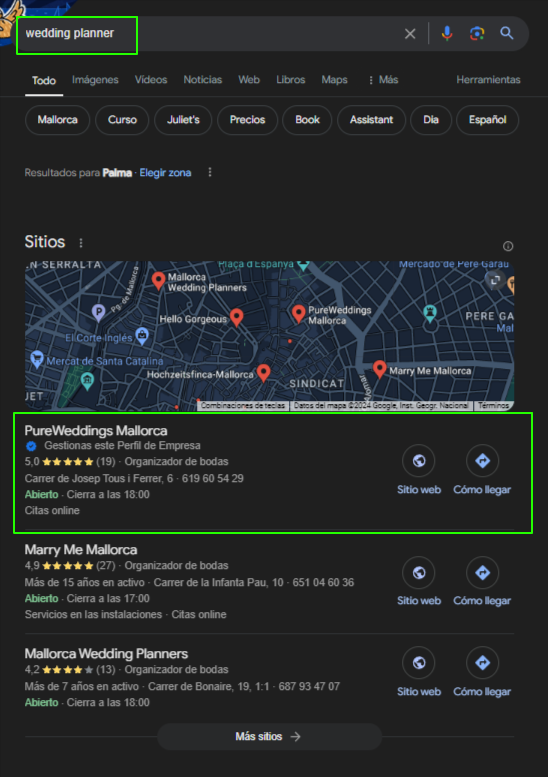The width and height of the screenshot is (548, 777).
Task: Click the Hochzeitsfinca-Mallorca map pin
Action: tap(264, 372)
